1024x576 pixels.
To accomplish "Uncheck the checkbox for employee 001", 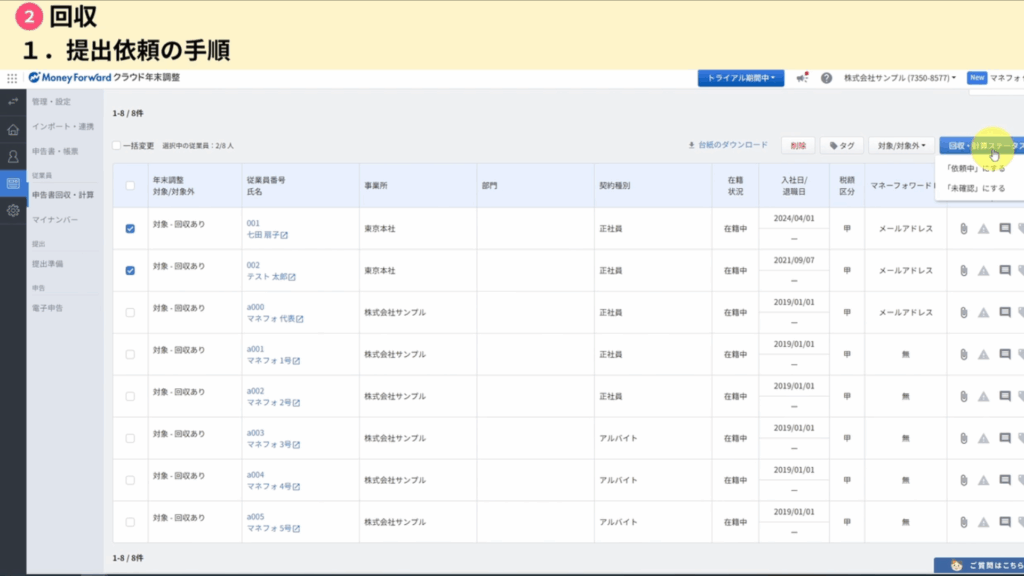I will pyautogui.click(x=130, y=229).
